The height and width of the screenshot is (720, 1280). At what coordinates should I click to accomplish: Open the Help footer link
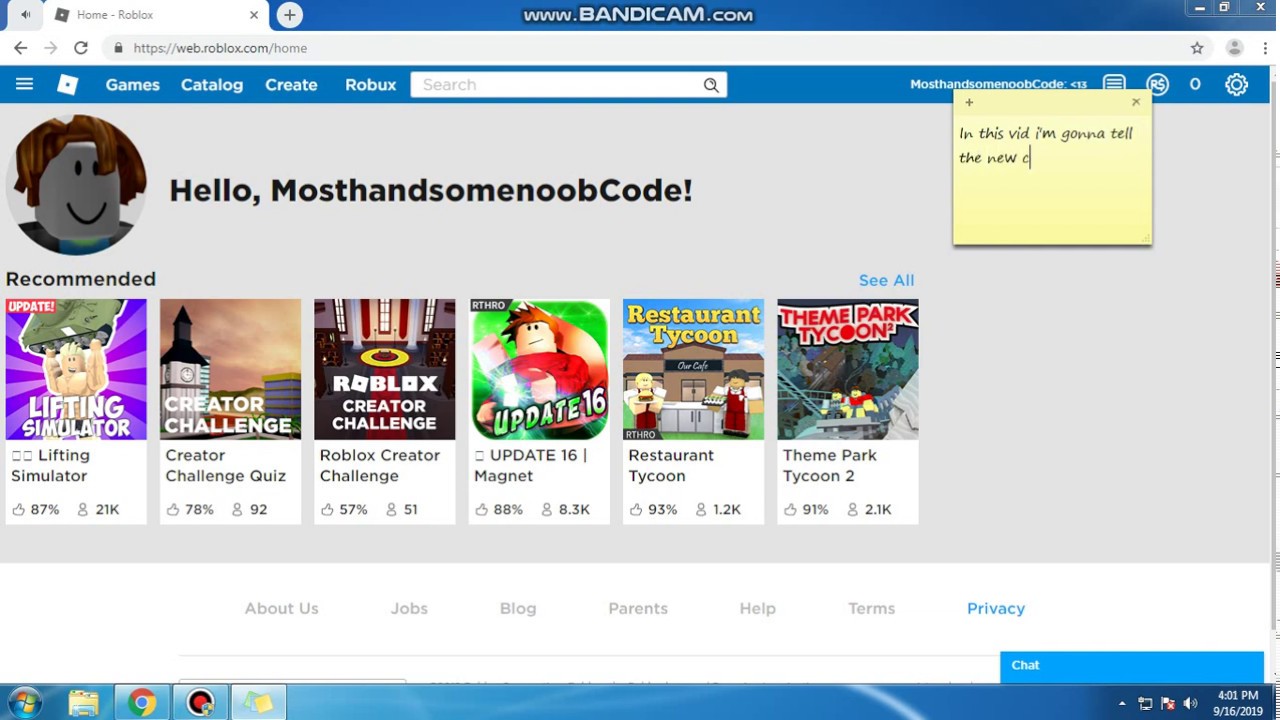click(x=757, y=608)
